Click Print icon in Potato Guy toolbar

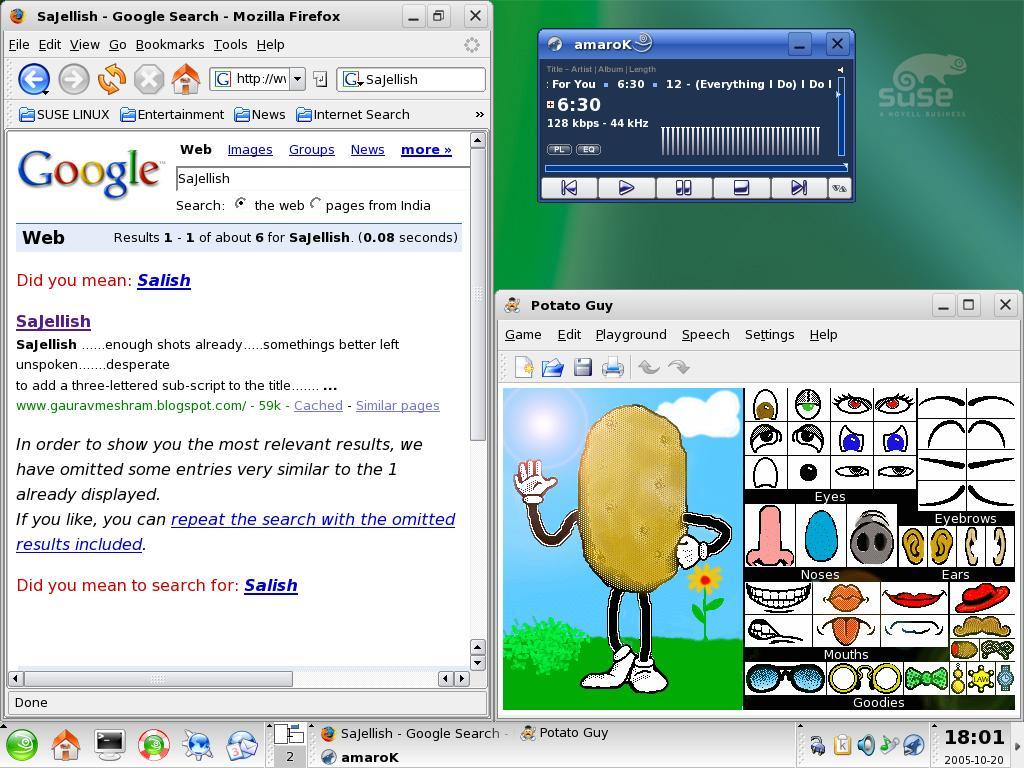pos(613,367)
